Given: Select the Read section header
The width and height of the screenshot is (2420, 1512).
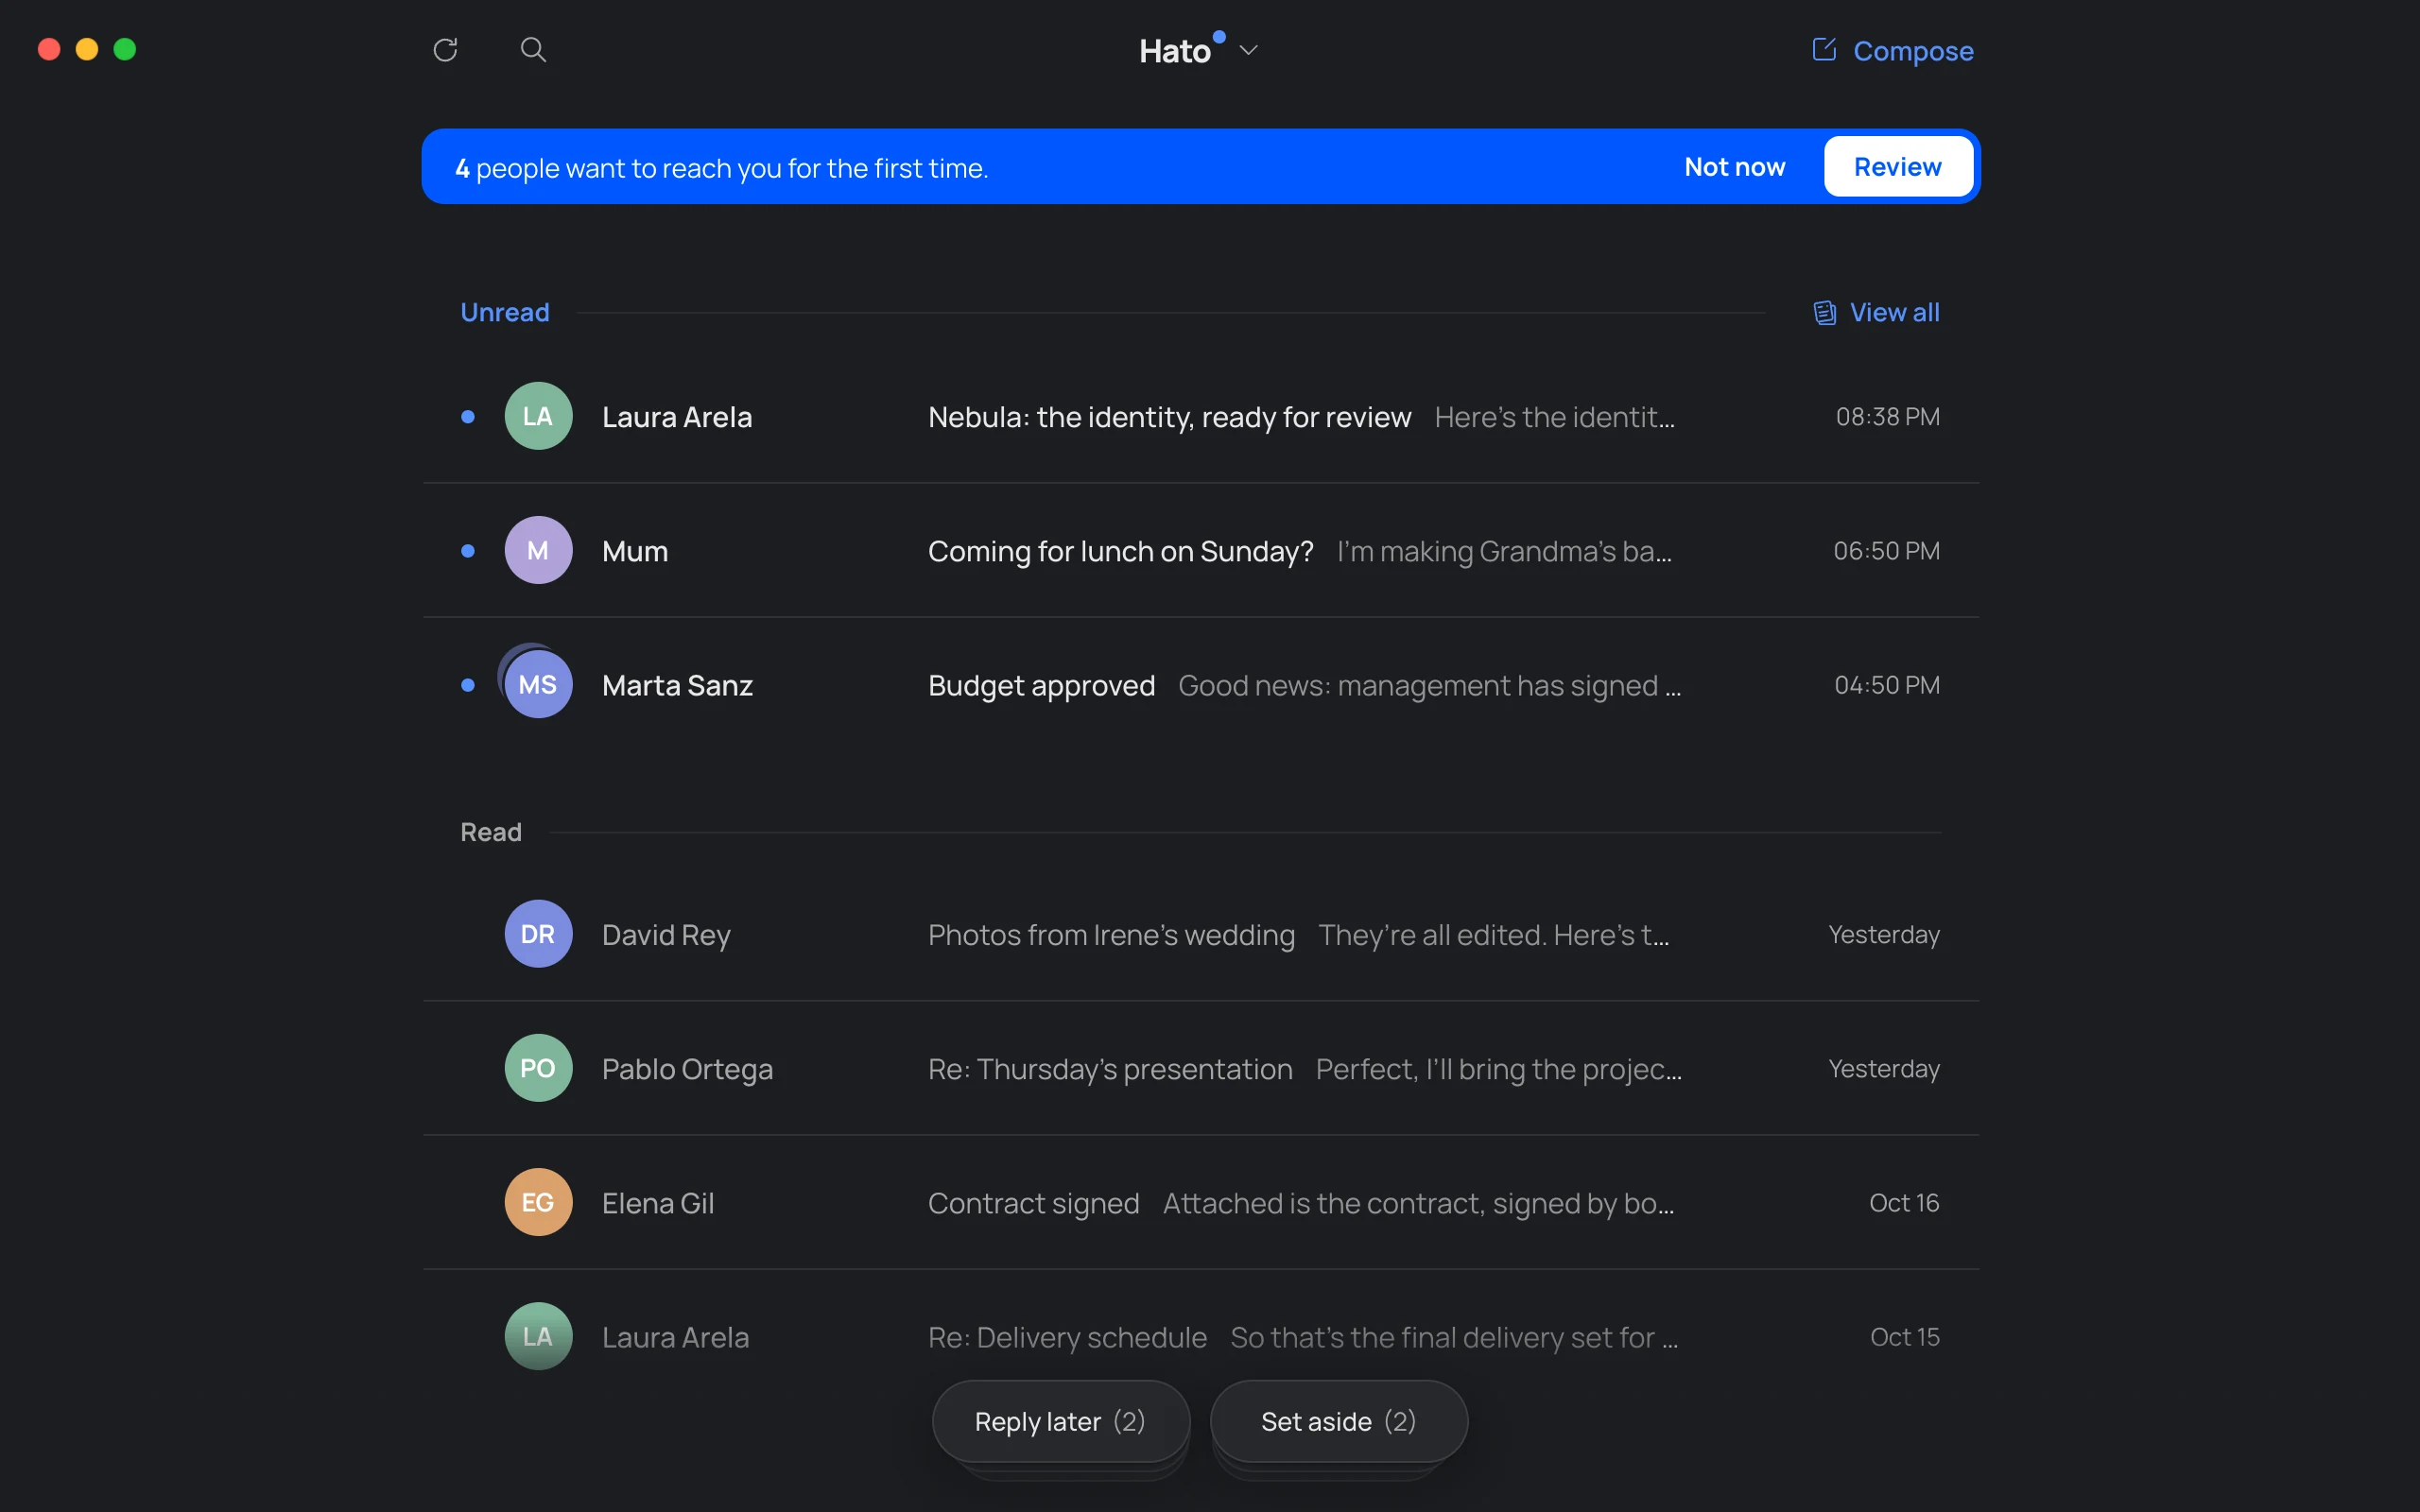Looking at the screenshot, I should (x=491, y=832).
